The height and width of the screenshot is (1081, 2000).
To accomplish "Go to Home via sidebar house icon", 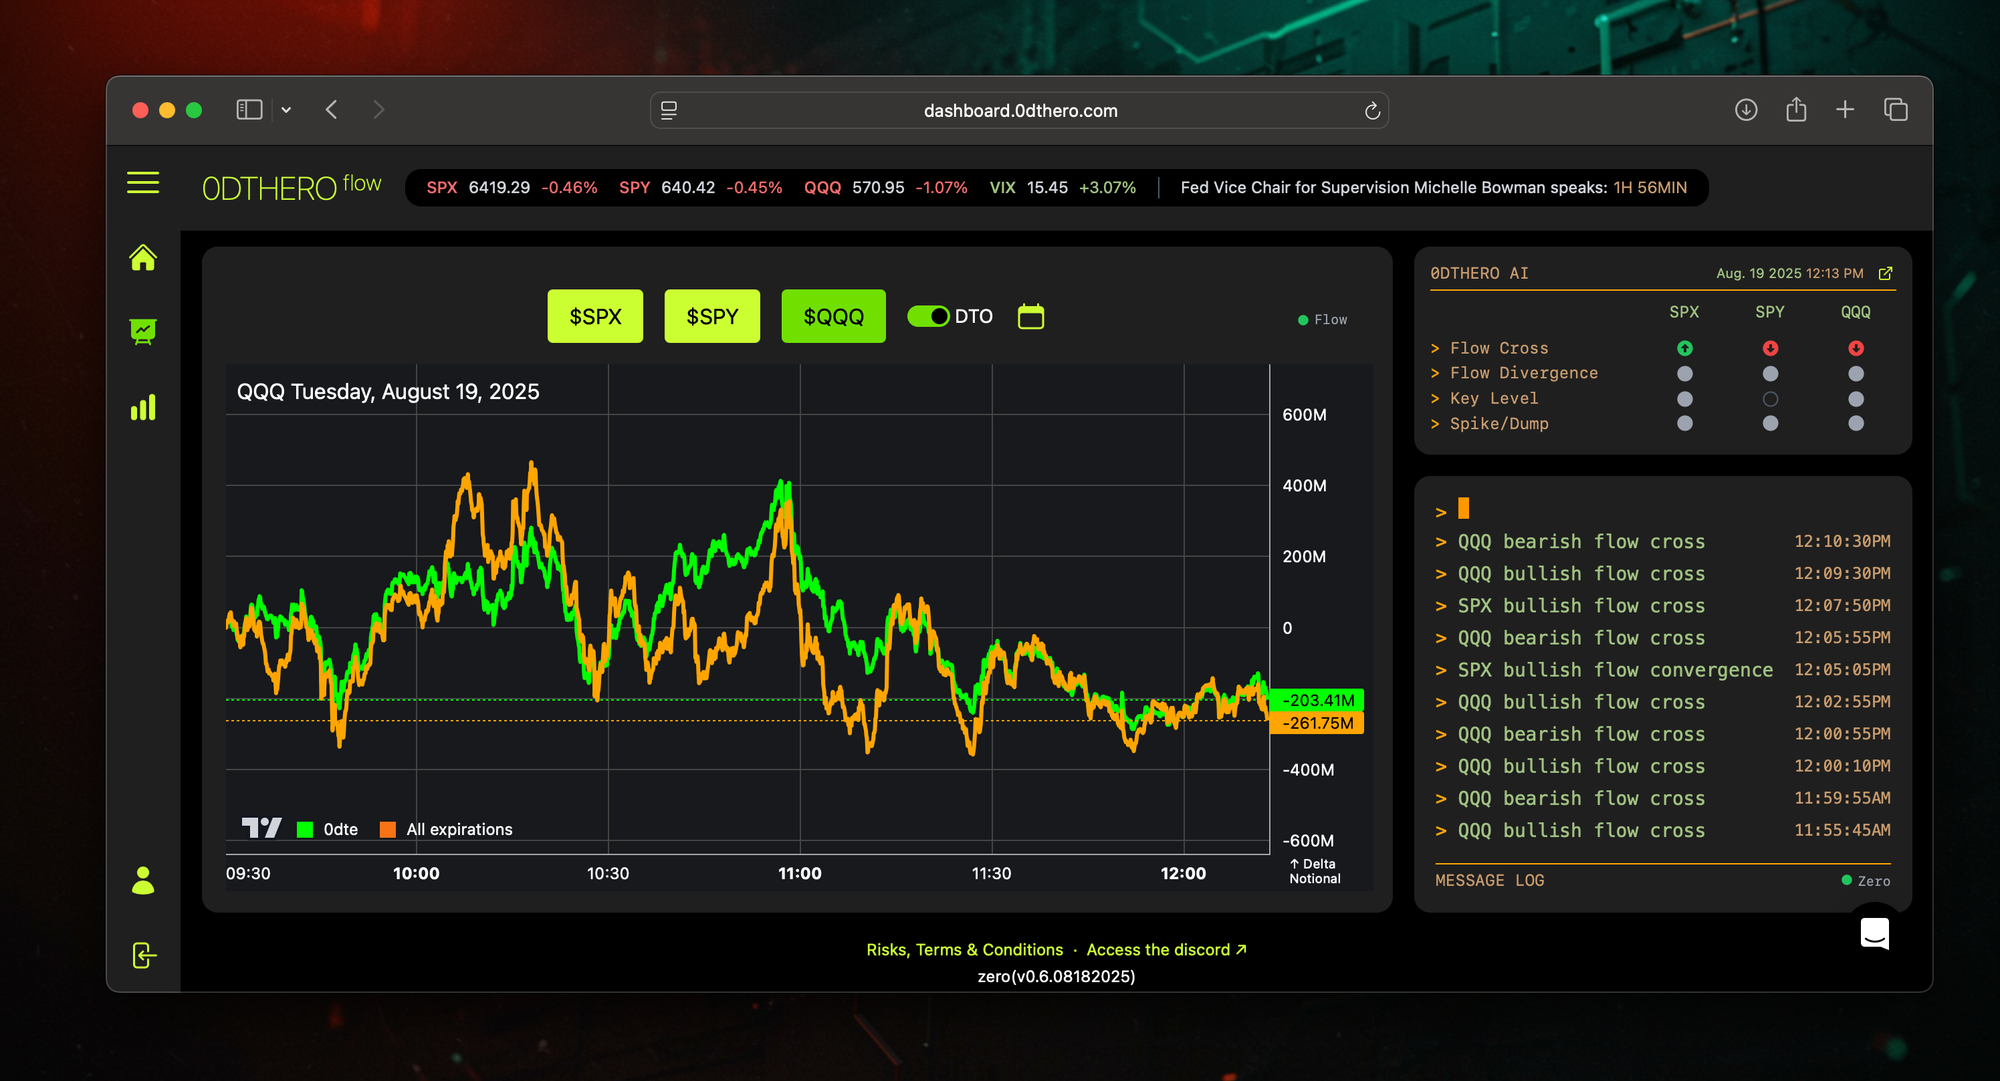I will click(x=143, y=258).
